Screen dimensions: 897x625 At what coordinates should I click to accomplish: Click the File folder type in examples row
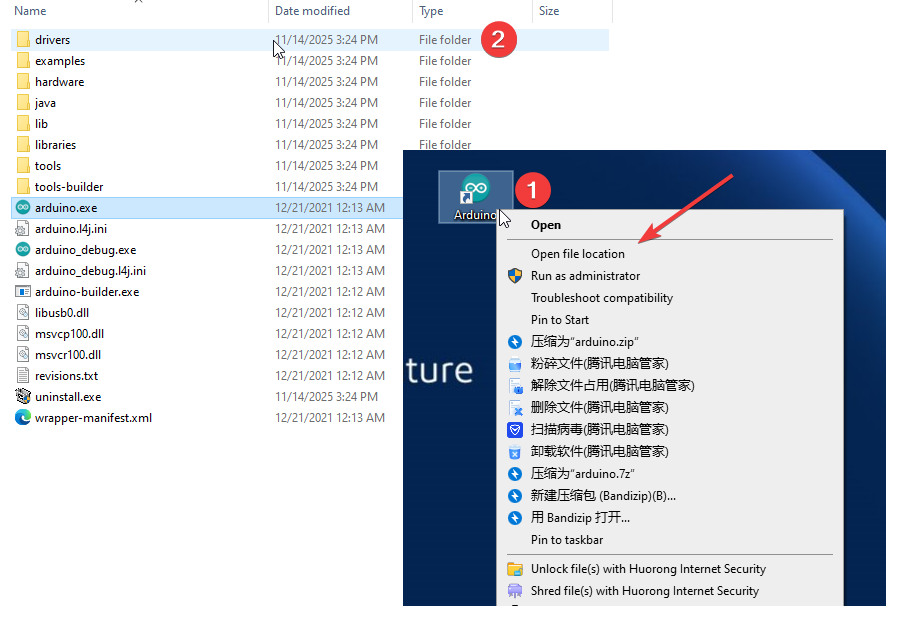click(x=445, y=61)
